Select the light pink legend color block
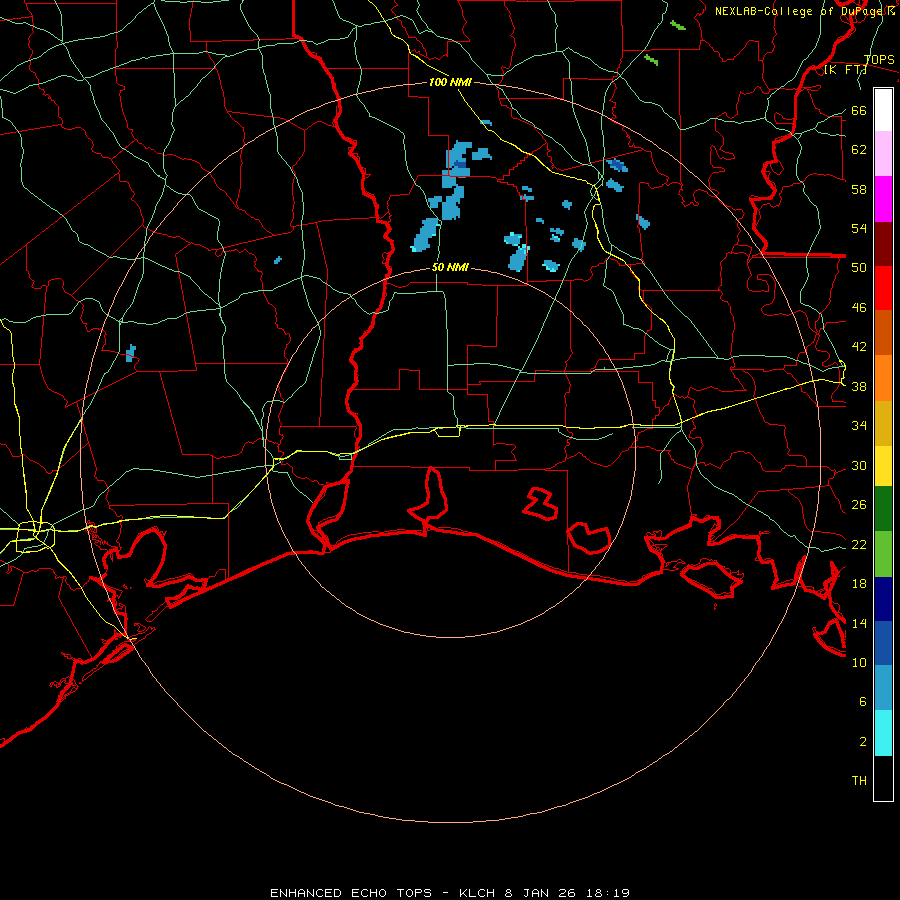Screen dimensions: 900x900 point(883,154)
